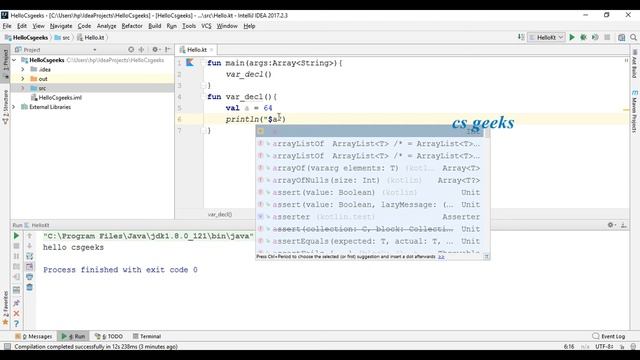Screen dimensions: 640x360
Task: Click Hello.kt breadcrumb in navigation bar
Action: click(91, 38)
